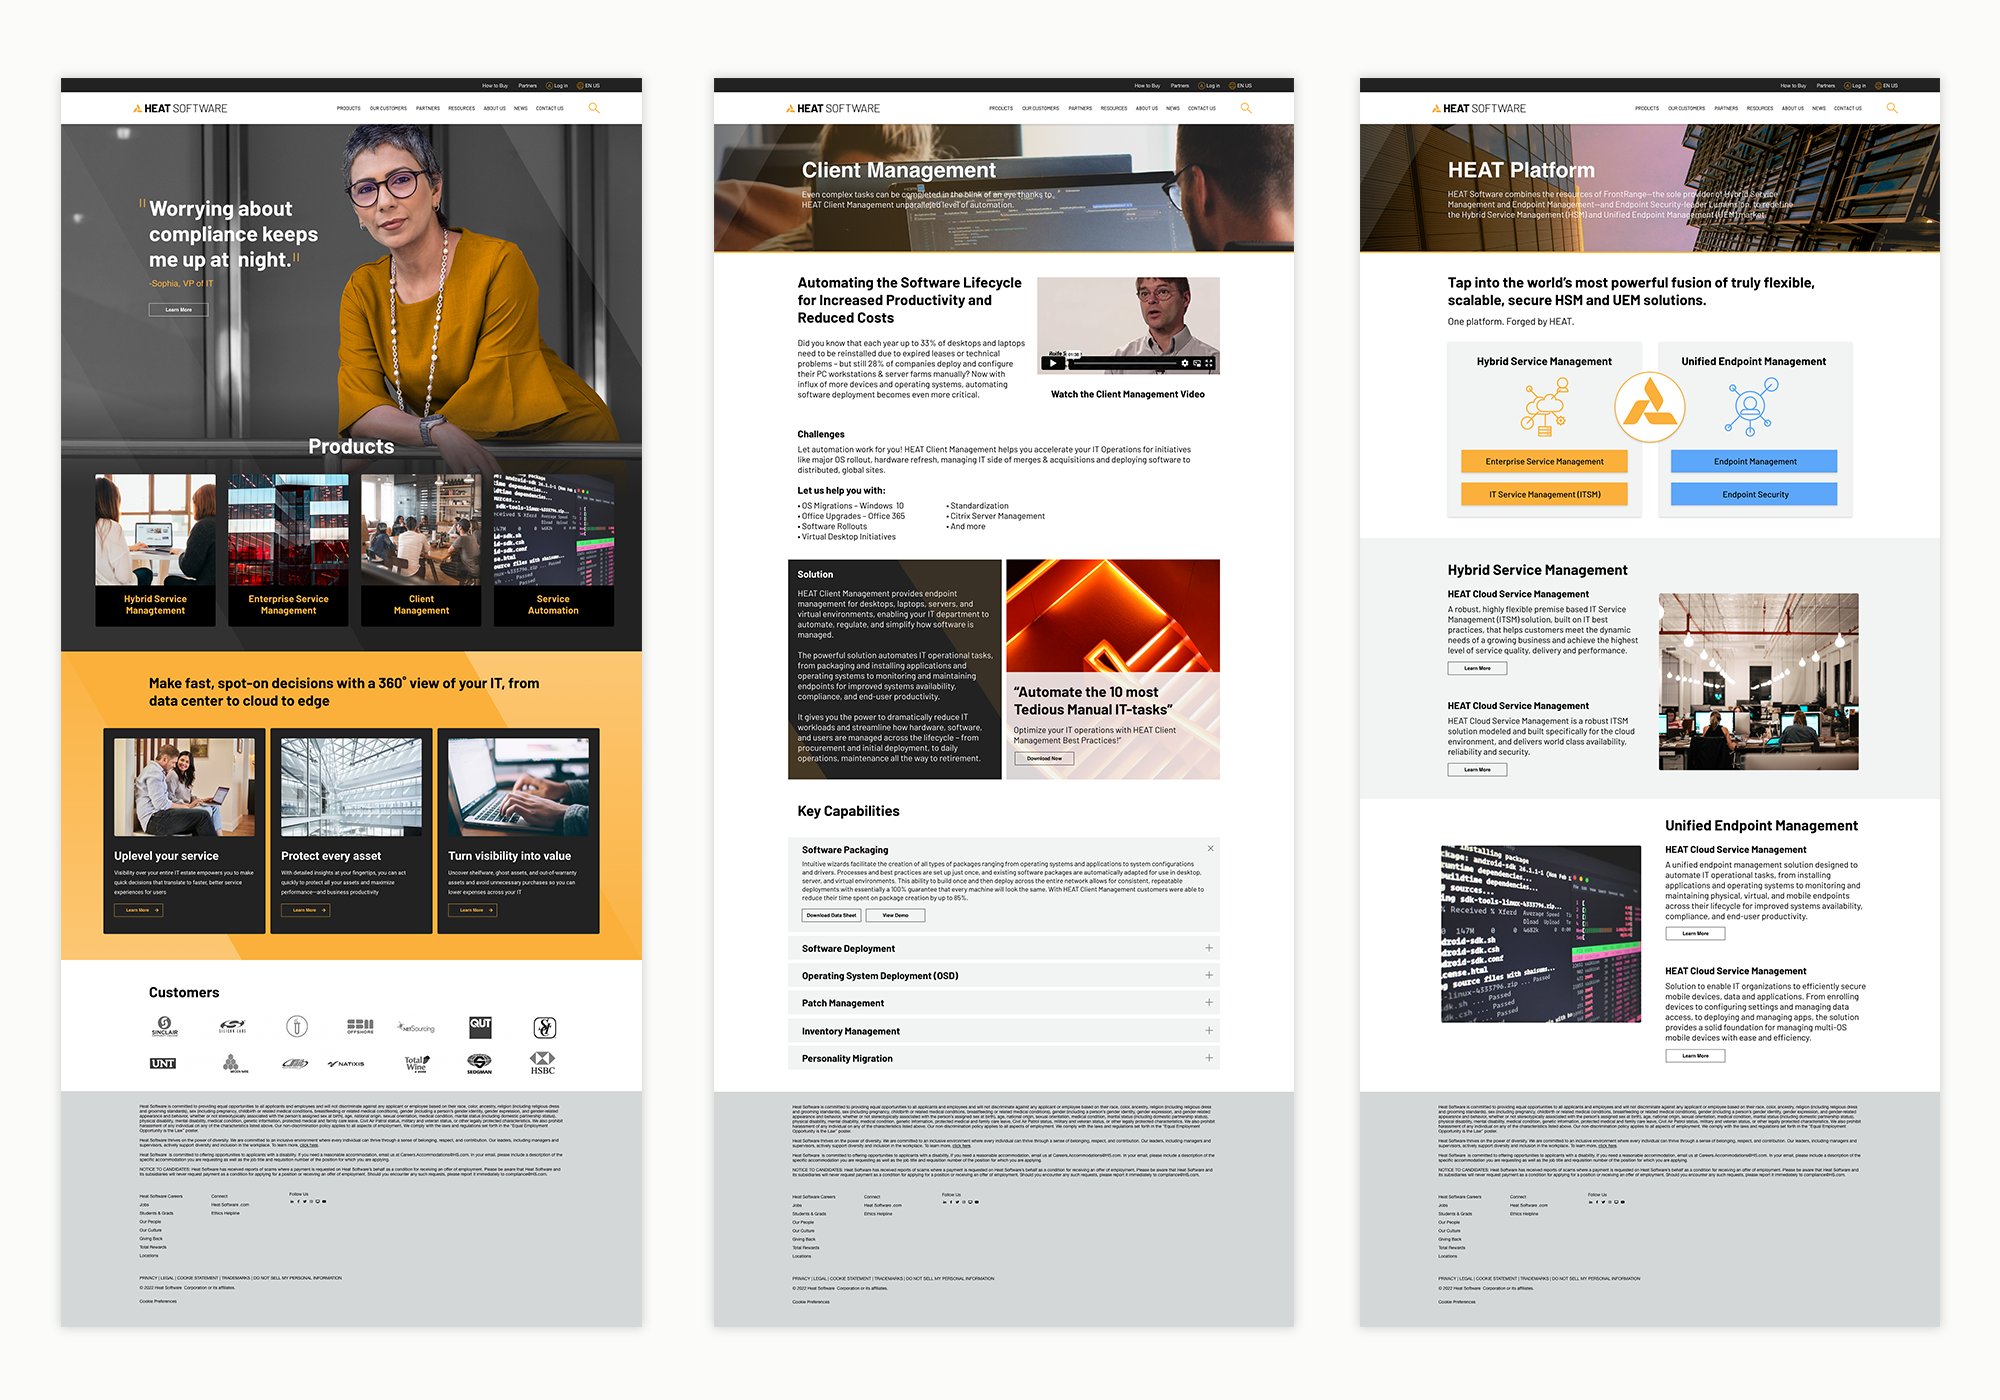
Task: Expand the Personality Migration accordion
Action: coord(1004,1058)
